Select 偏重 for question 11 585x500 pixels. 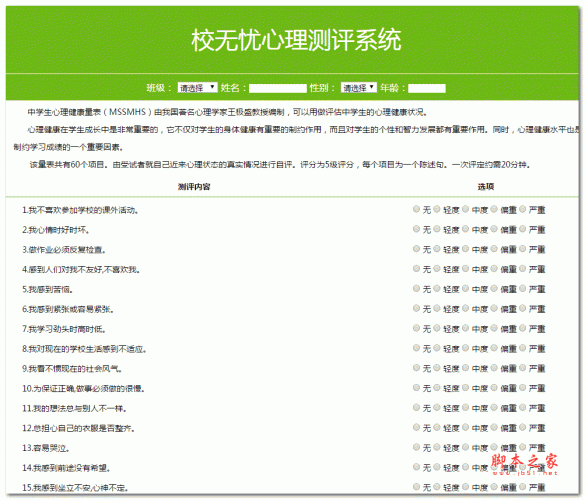[494, 407]
